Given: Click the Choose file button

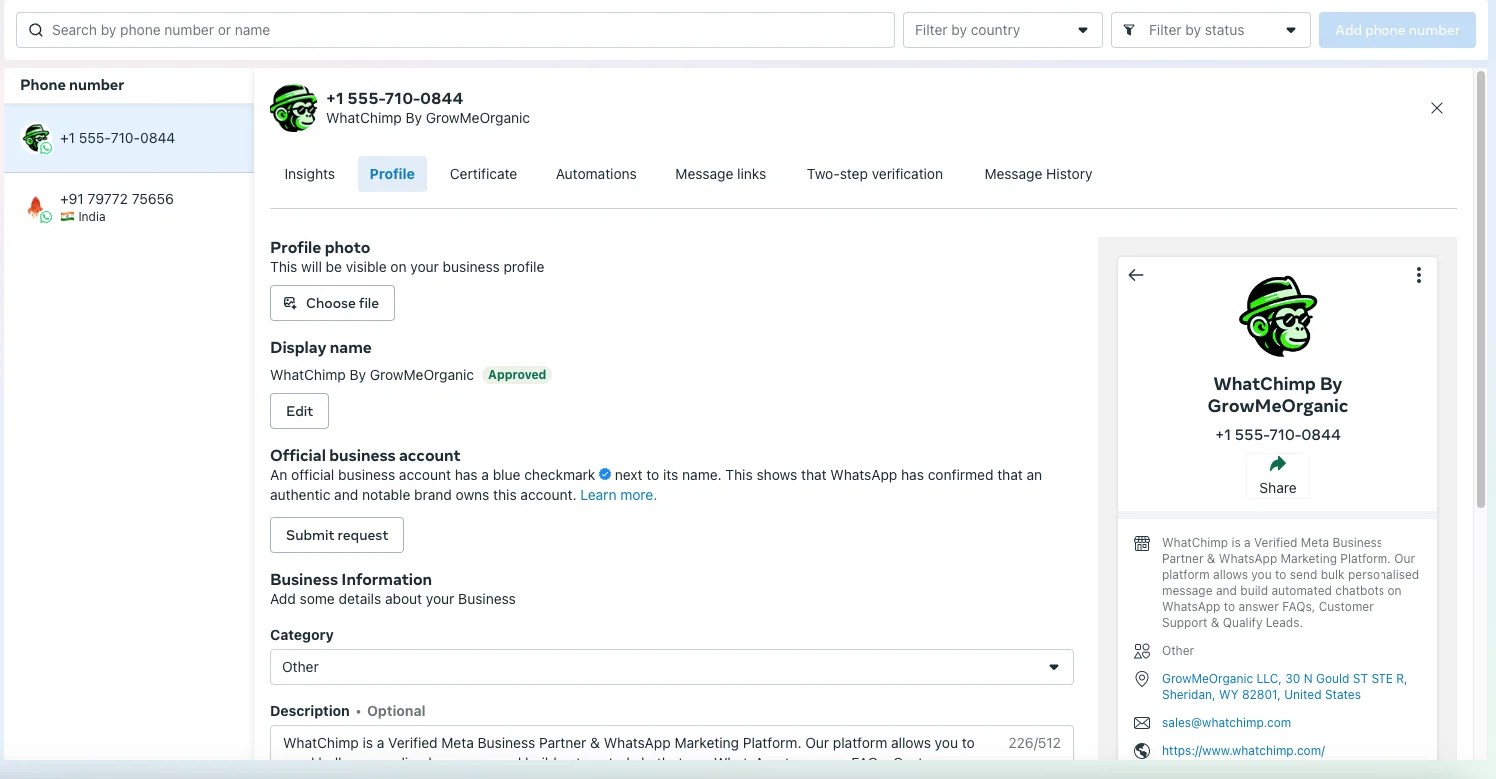Looking at the screenshot, I should pos(332,303).
